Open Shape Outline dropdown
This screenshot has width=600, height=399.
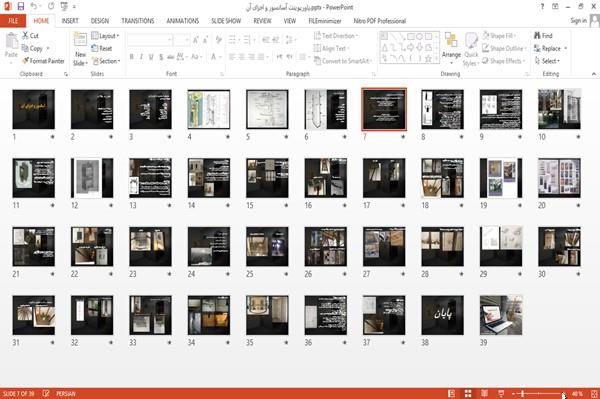505,48
